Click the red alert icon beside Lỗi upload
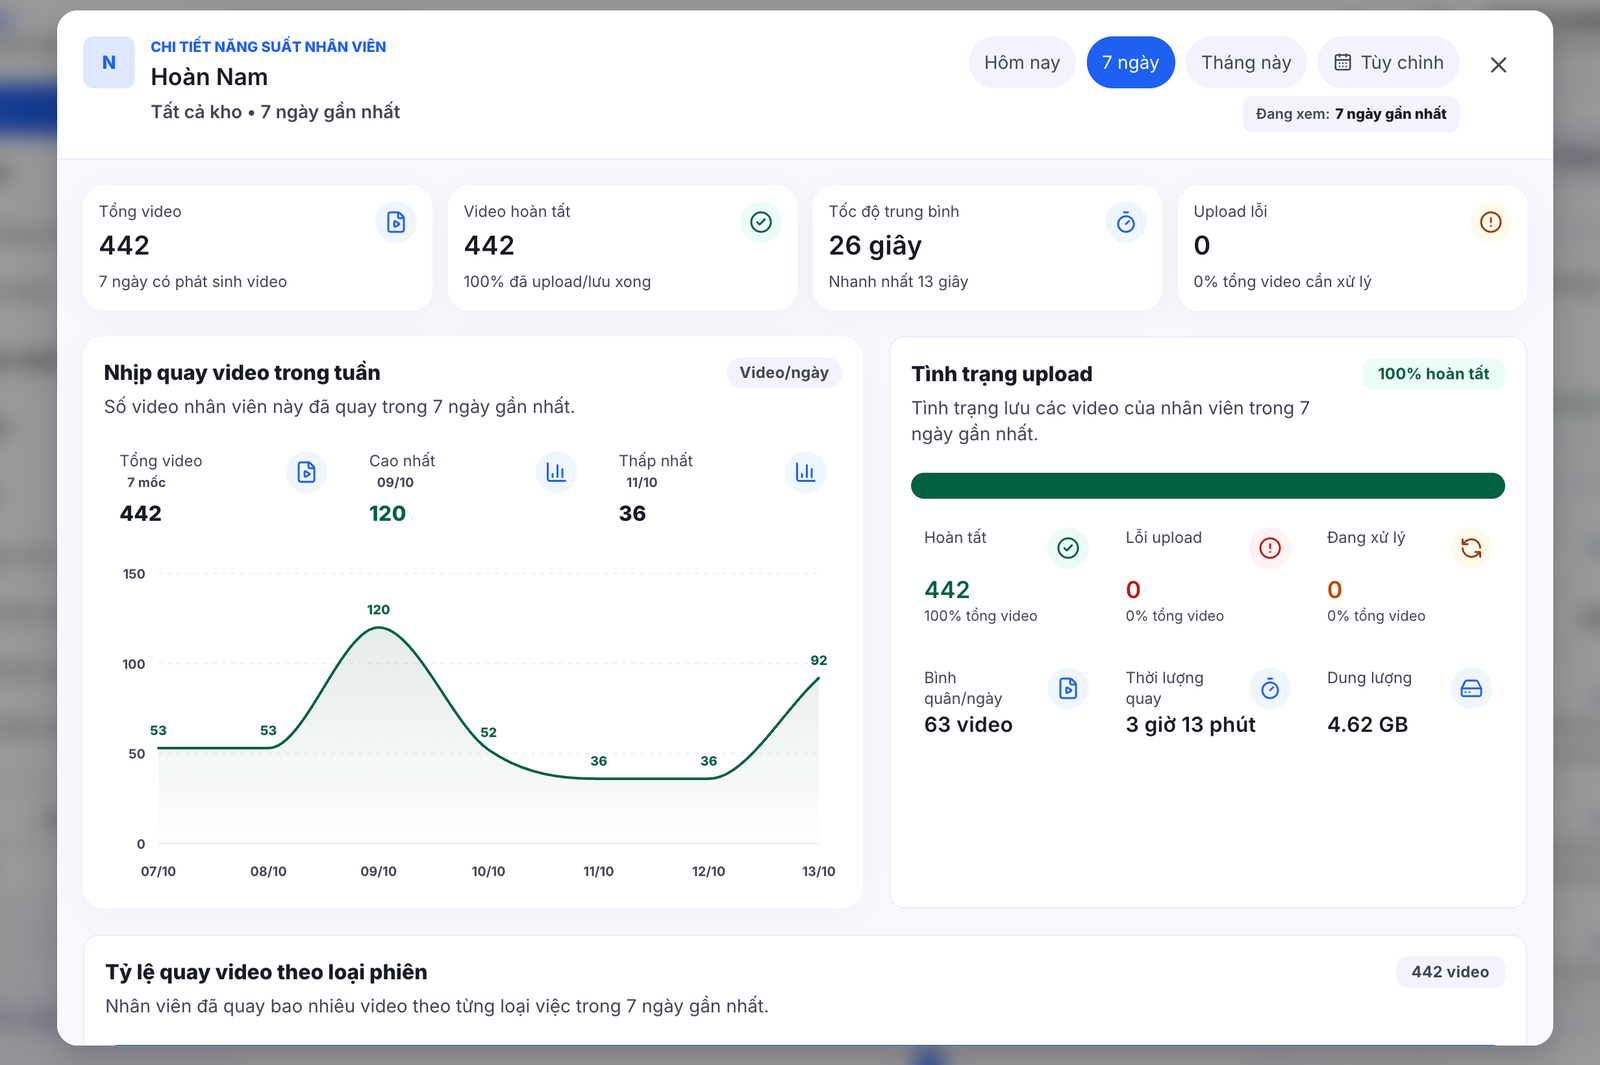The image size is (1600, 1065). click(1270, 548)
